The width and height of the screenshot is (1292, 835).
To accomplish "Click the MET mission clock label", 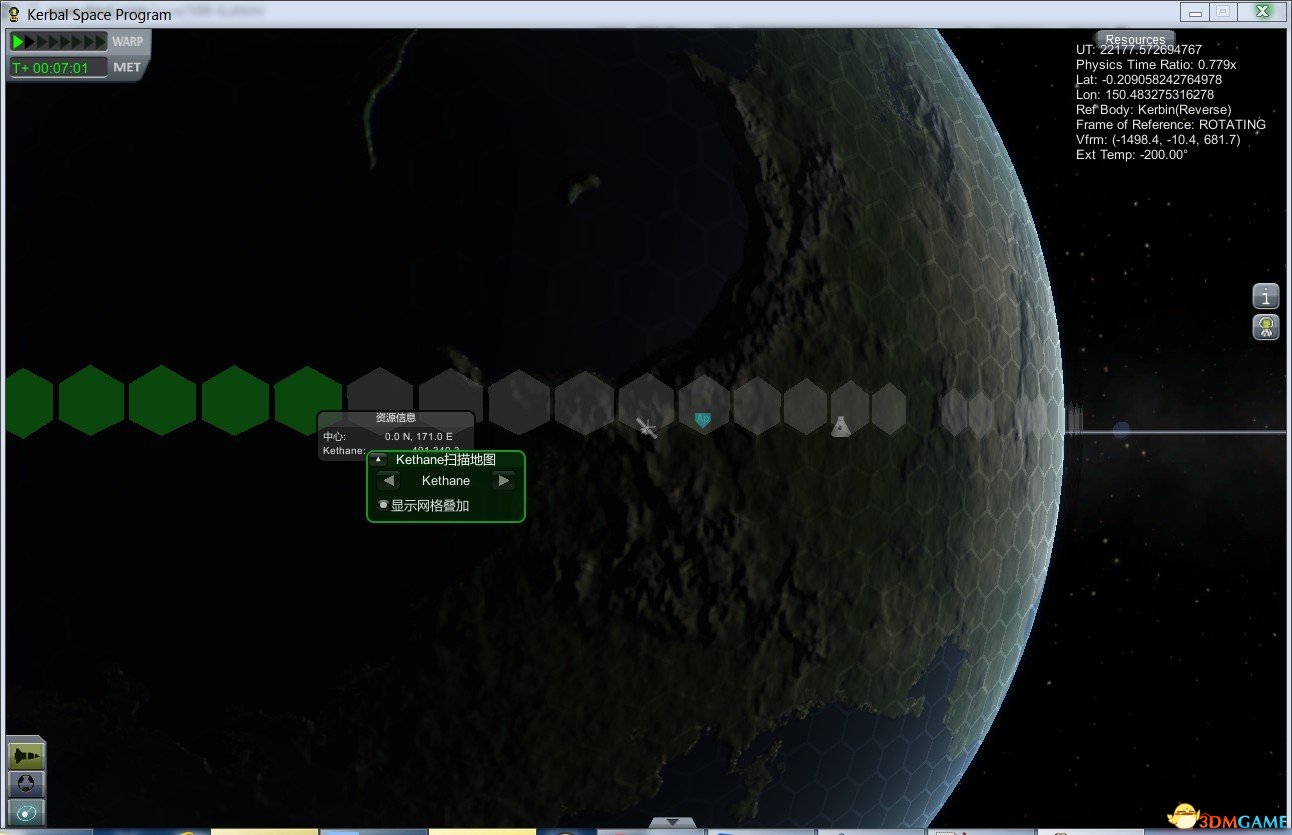I will pyautogui.click(x=127, y=68).
